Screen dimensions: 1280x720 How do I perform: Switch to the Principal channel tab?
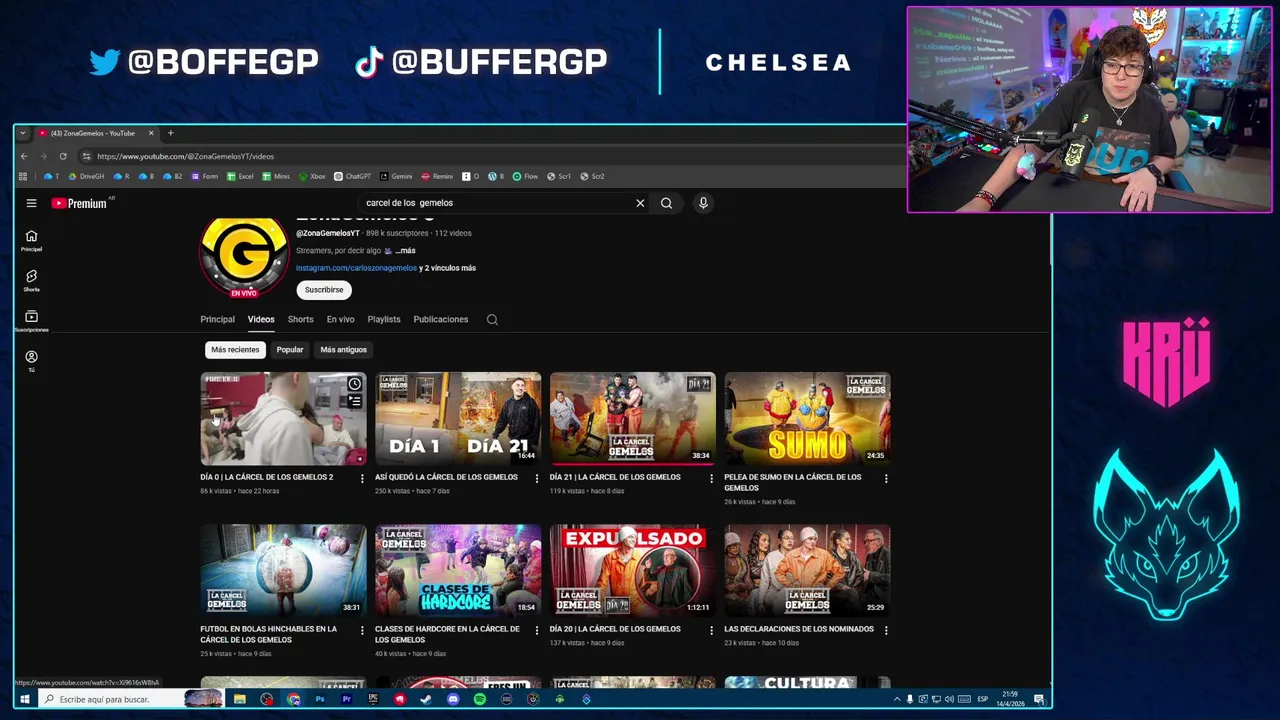217,320
